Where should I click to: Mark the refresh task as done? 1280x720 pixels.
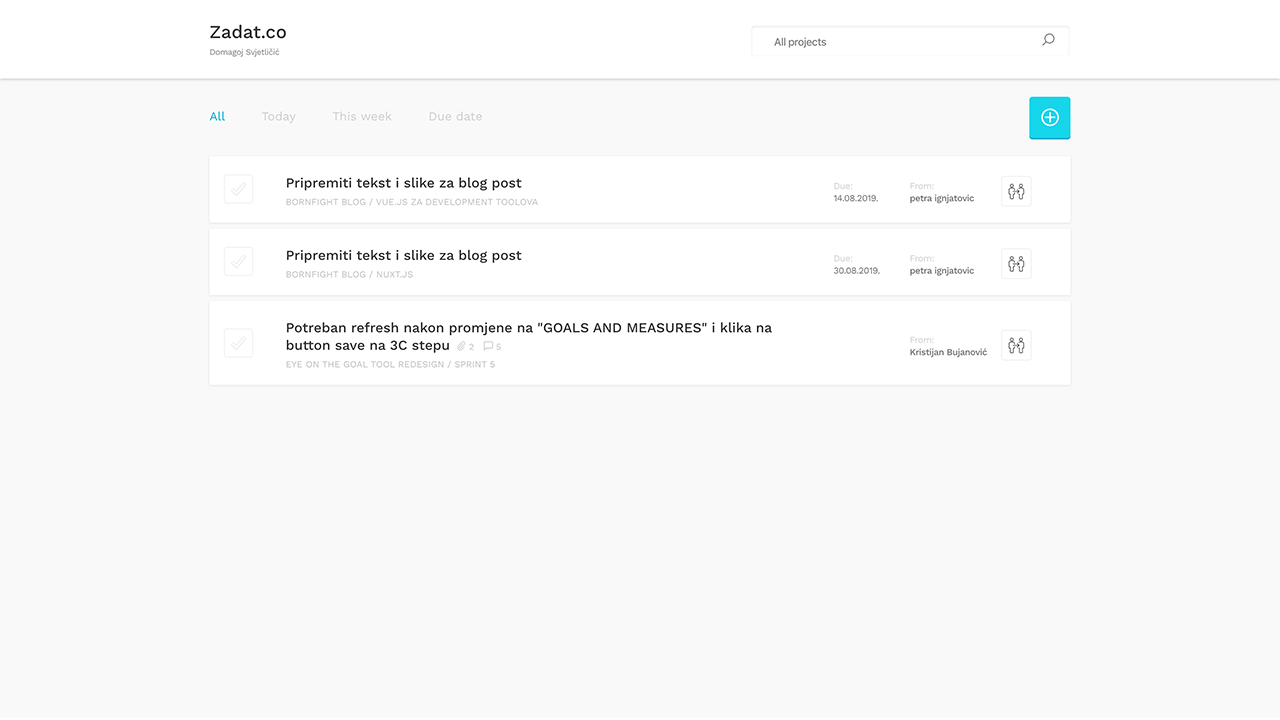click(x=238, y=342)
